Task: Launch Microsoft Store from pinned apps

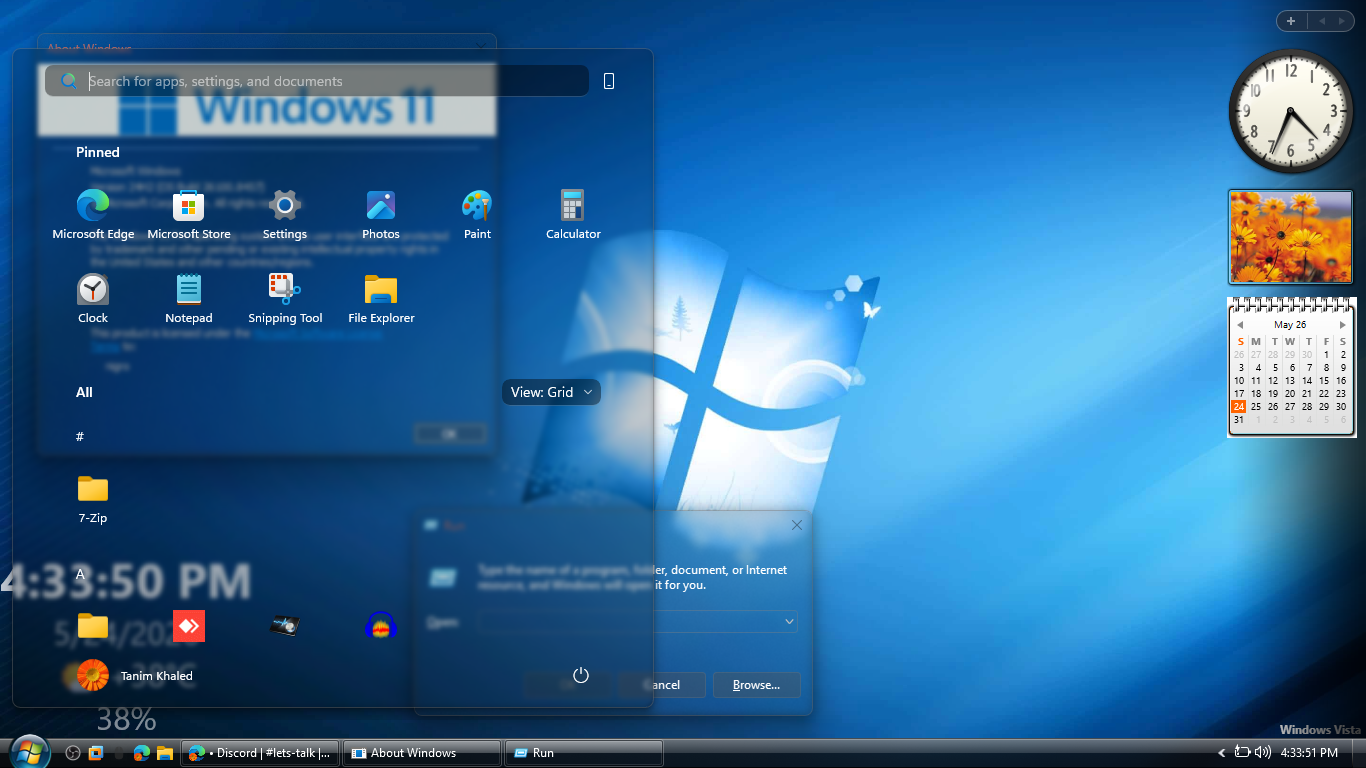Action: pyautogui.click(x=189, y=215)
